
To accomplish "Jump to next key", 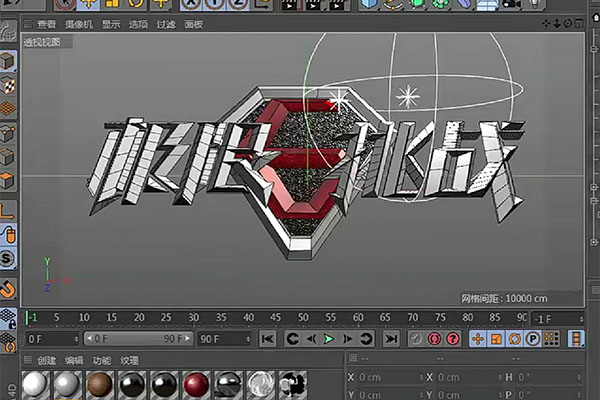I will click(x=365, y=339).
